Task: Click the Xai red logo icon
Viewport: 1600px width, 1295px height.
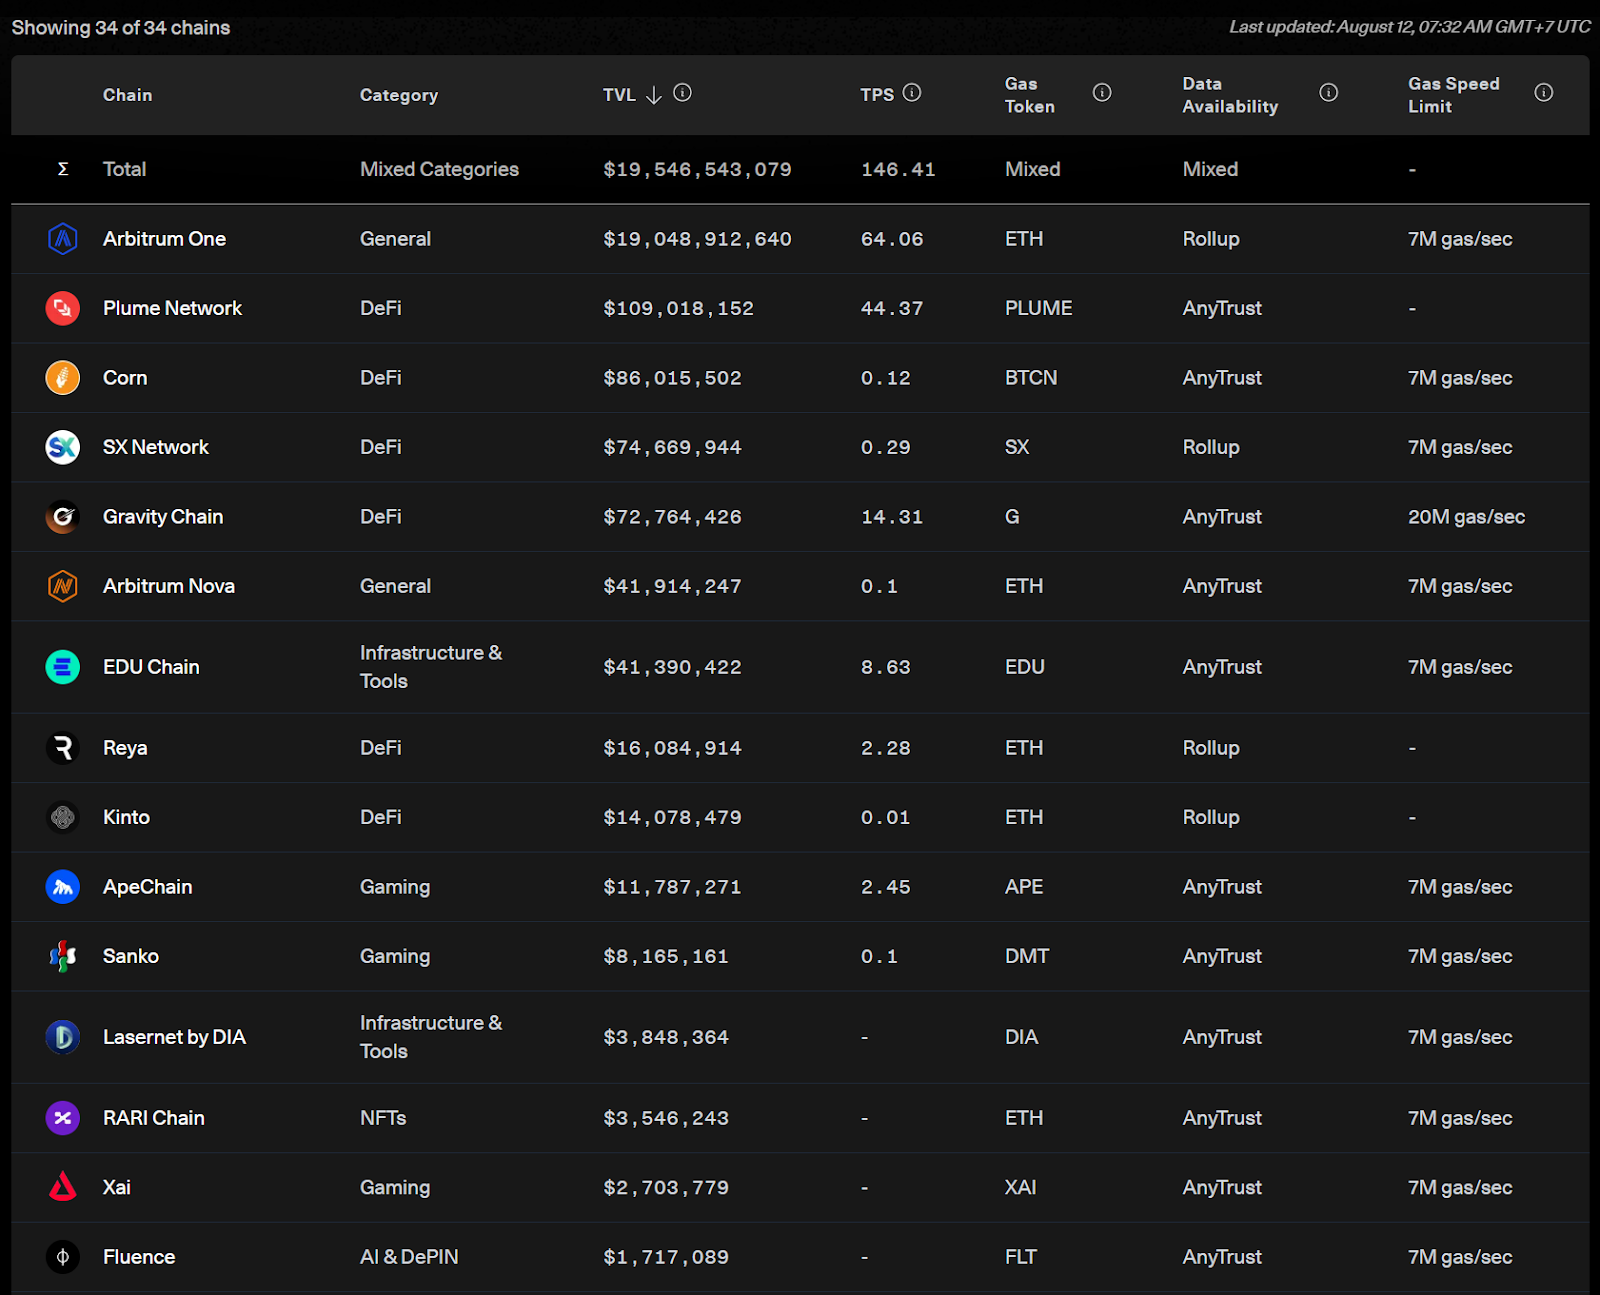Action: [63, 1187]
